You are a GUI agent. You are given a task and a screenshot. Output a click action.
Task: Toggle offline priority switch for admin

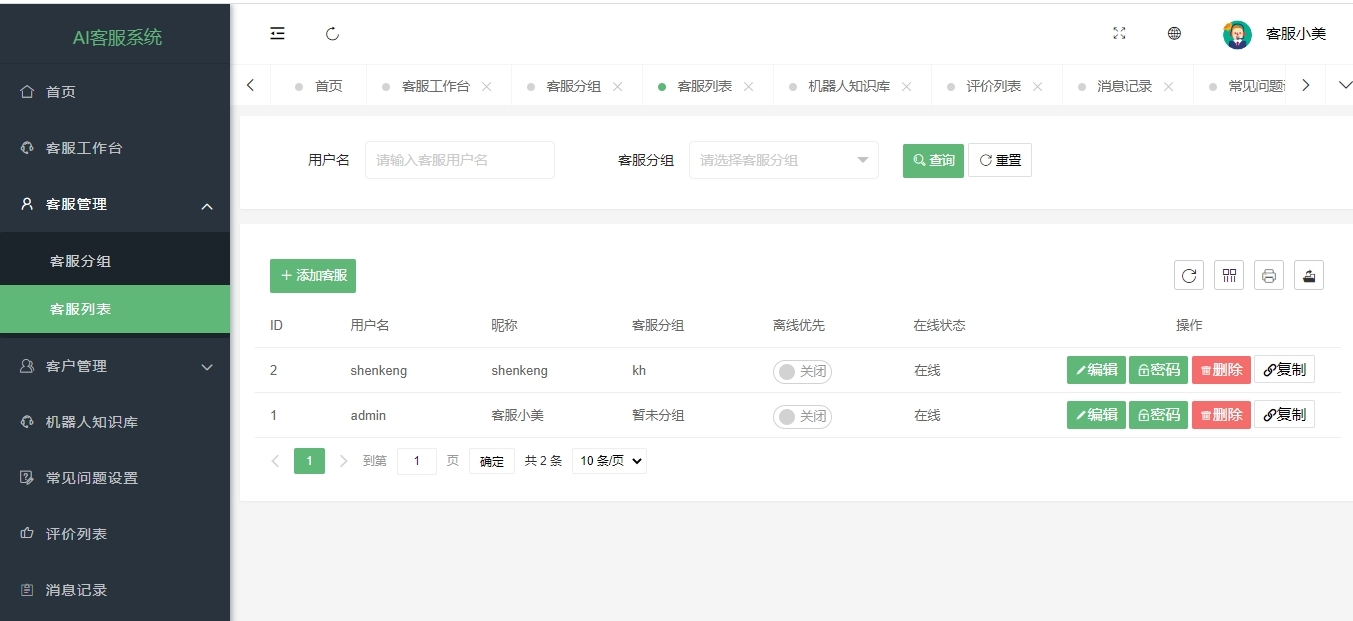coord(802,416)
